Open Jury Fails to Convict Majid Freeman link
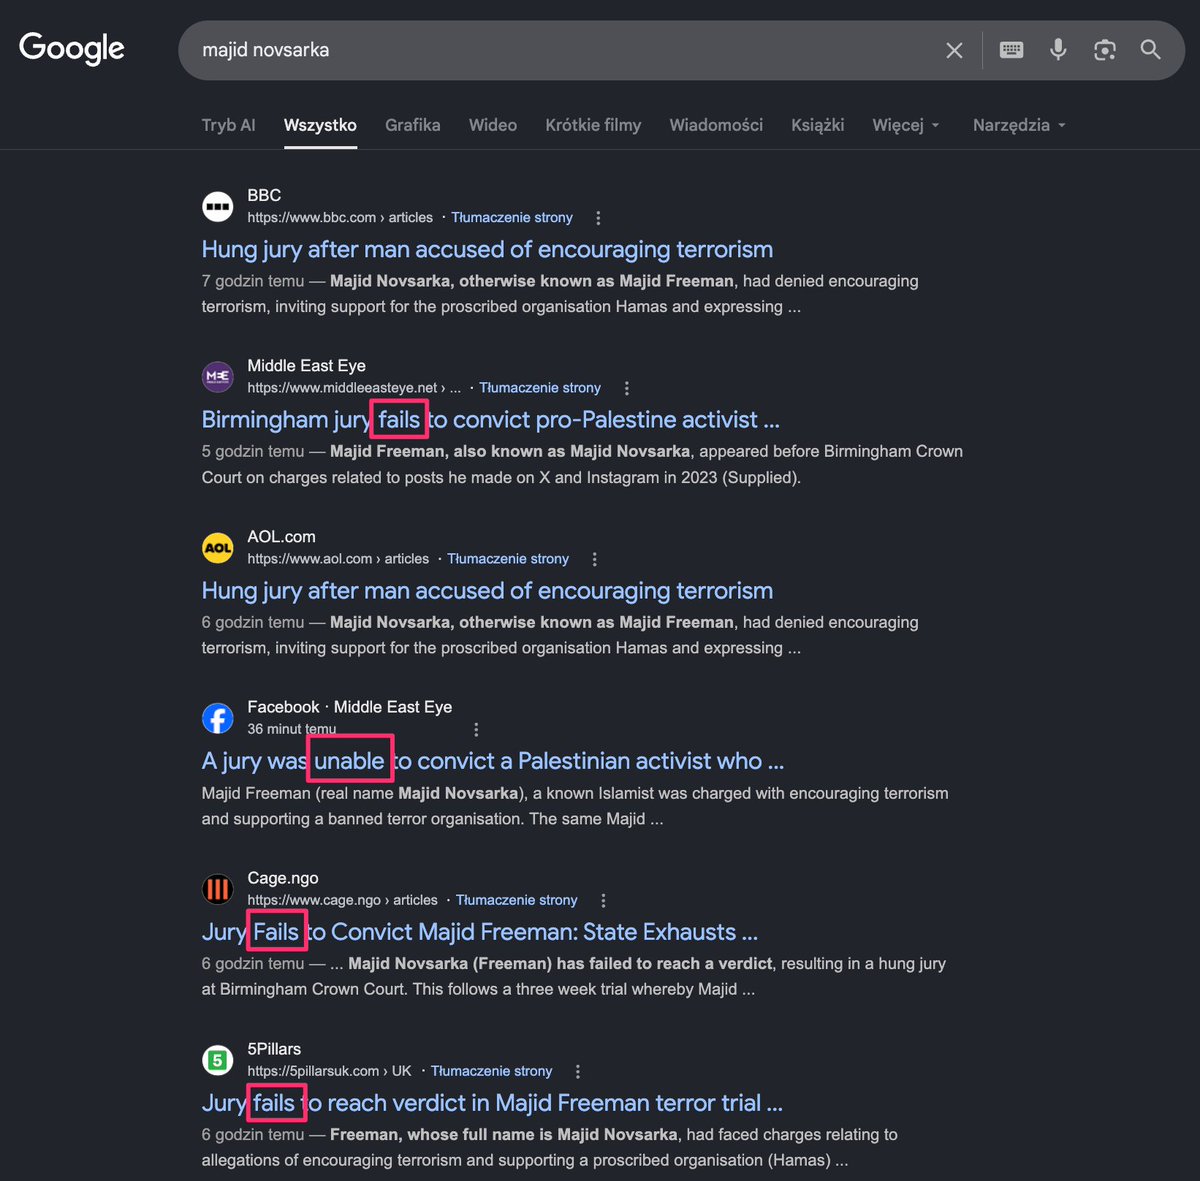 [x=480, y=932]
